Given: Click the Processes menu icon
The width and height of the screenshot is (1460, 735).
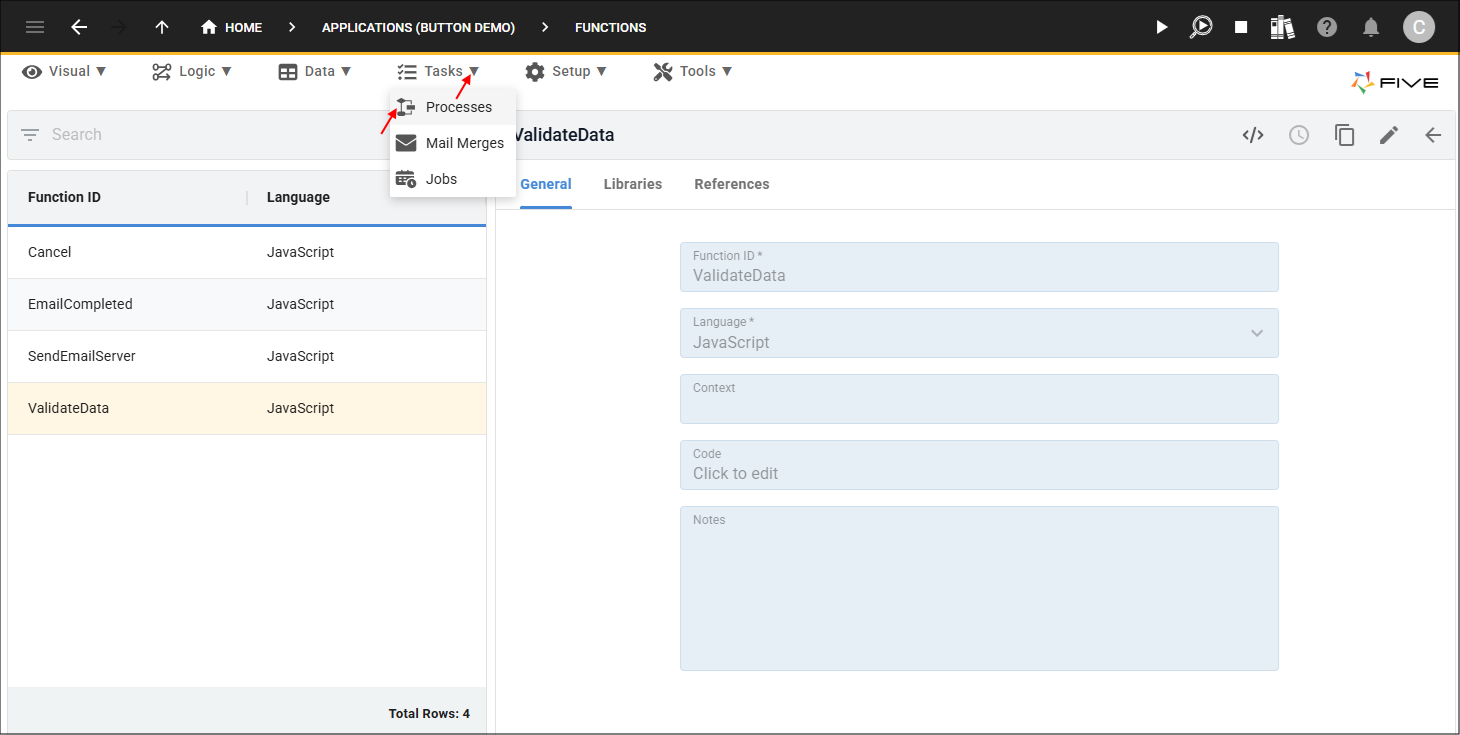Looking at the screenshot, I should click(406, 107).
